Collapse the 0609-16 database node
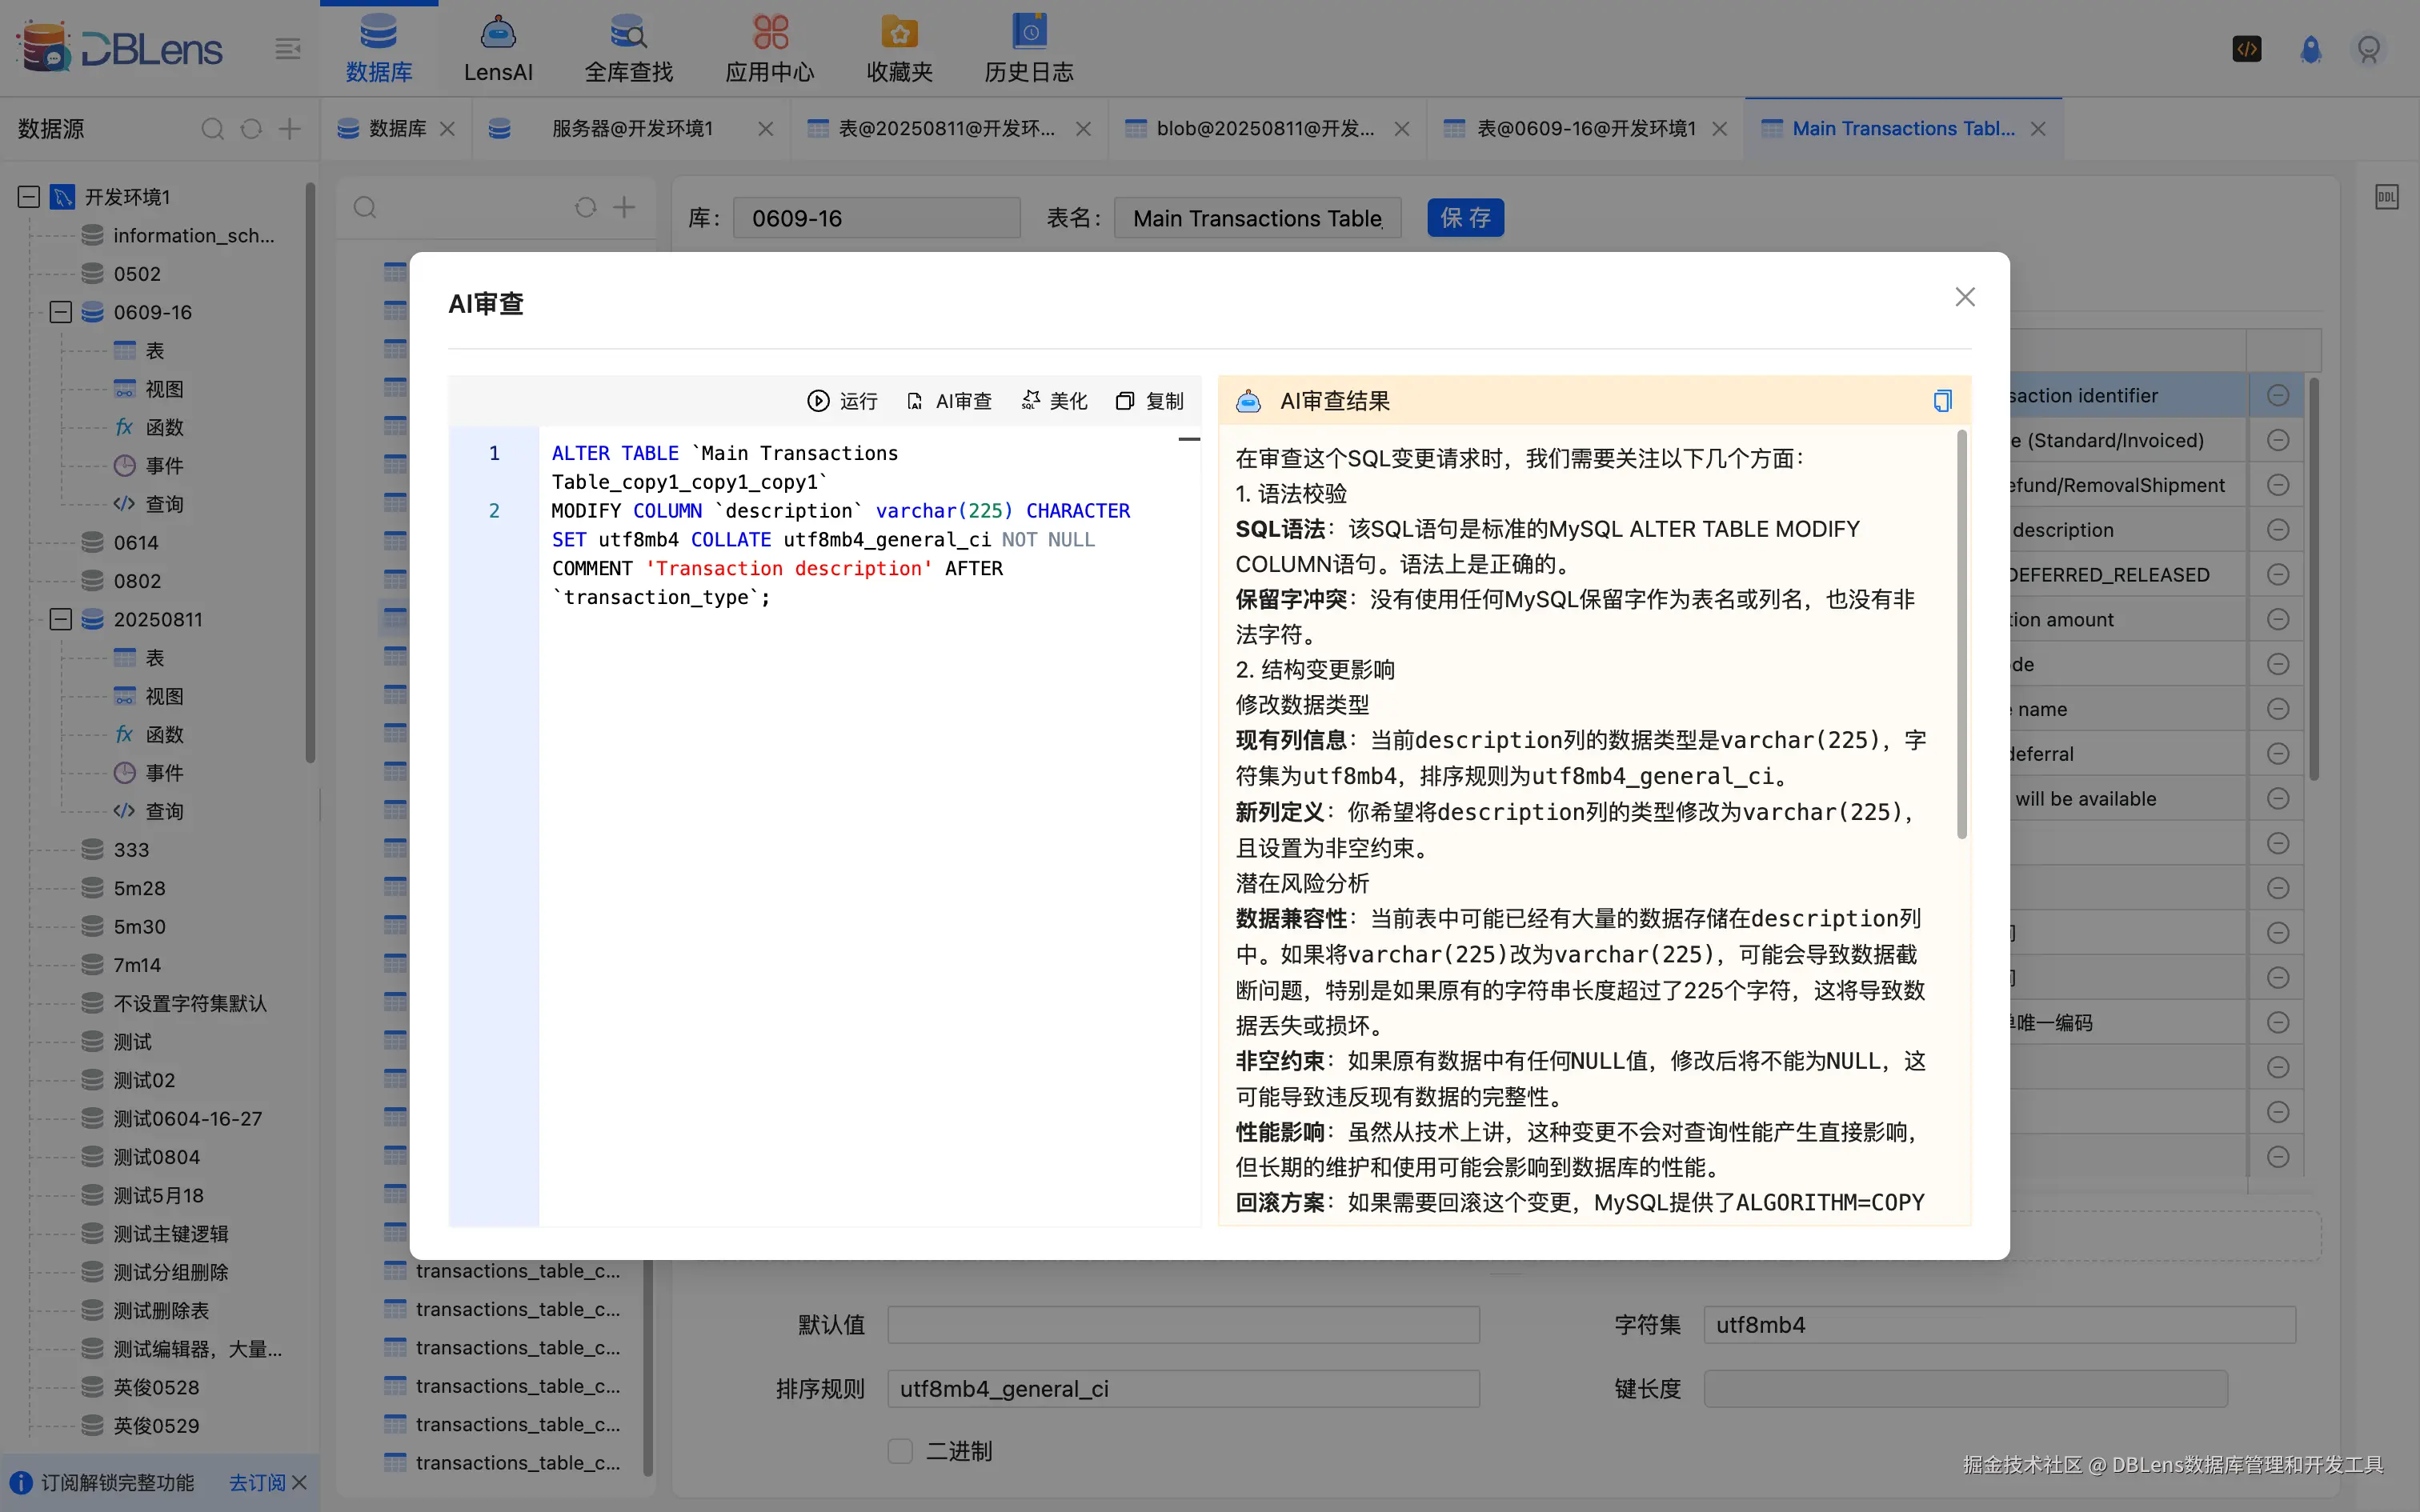 [60, 312]
